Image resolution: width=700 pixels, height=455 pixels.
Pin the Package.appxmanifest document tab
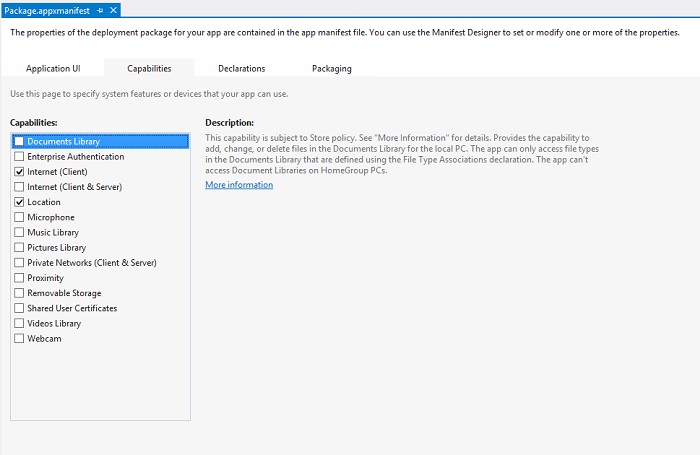pyautogui.click(x=100, y=10)
